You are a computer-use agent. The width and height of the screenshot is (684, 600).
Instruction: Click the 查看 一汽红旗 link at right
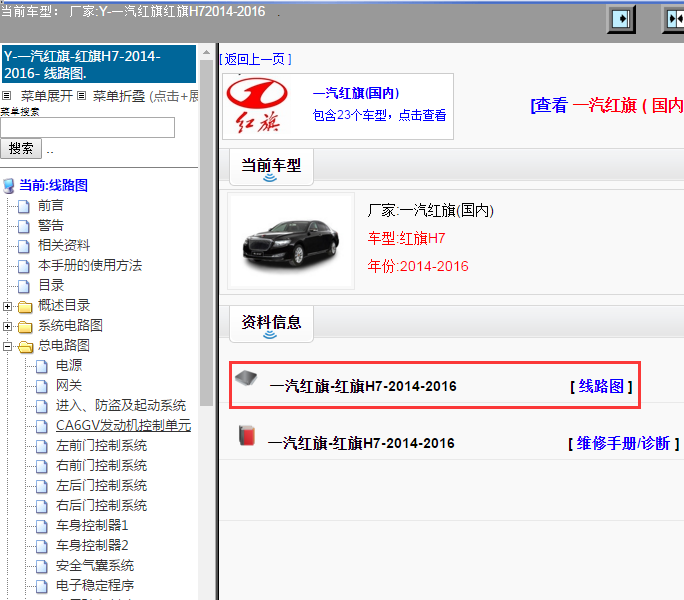tap(607, 106)
